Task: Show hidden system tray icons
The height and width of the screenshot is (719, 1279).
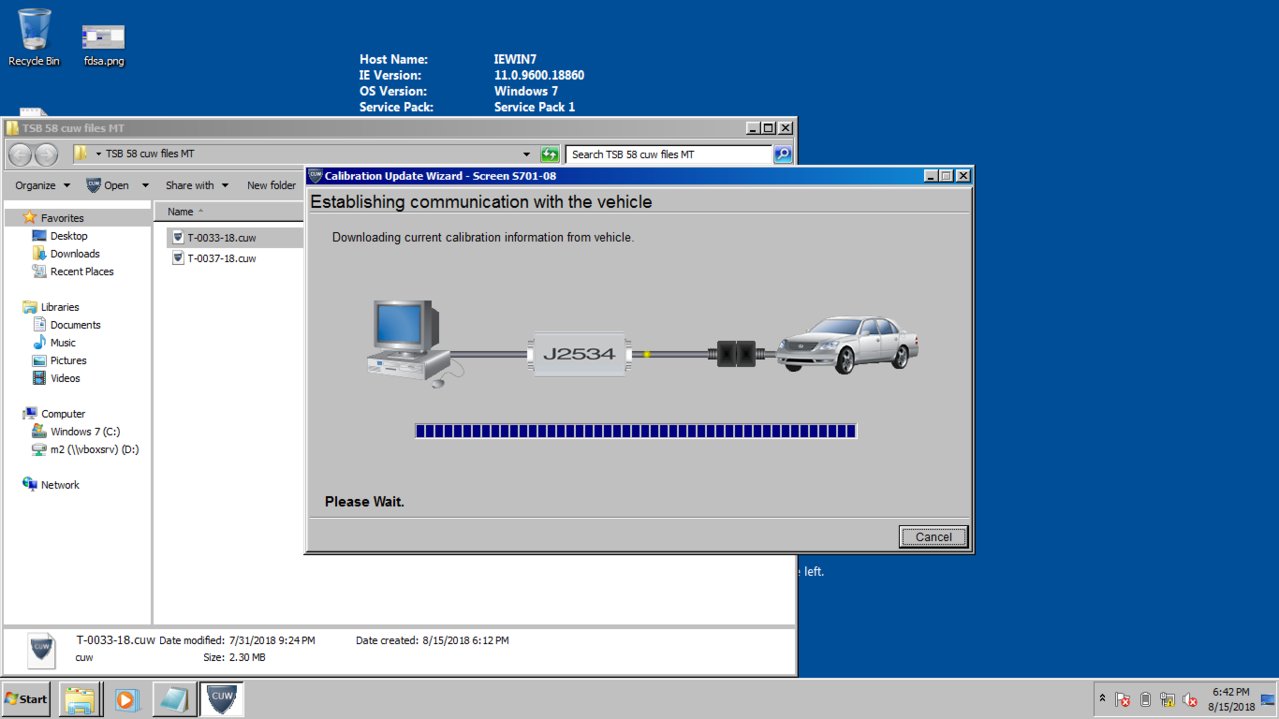Action: coord(1103,699)
